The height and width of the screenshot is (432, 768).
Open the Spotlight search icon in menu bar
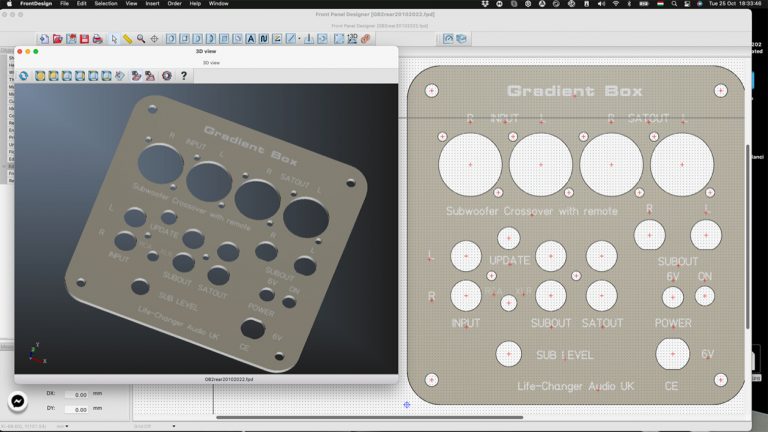coord(674,3)
